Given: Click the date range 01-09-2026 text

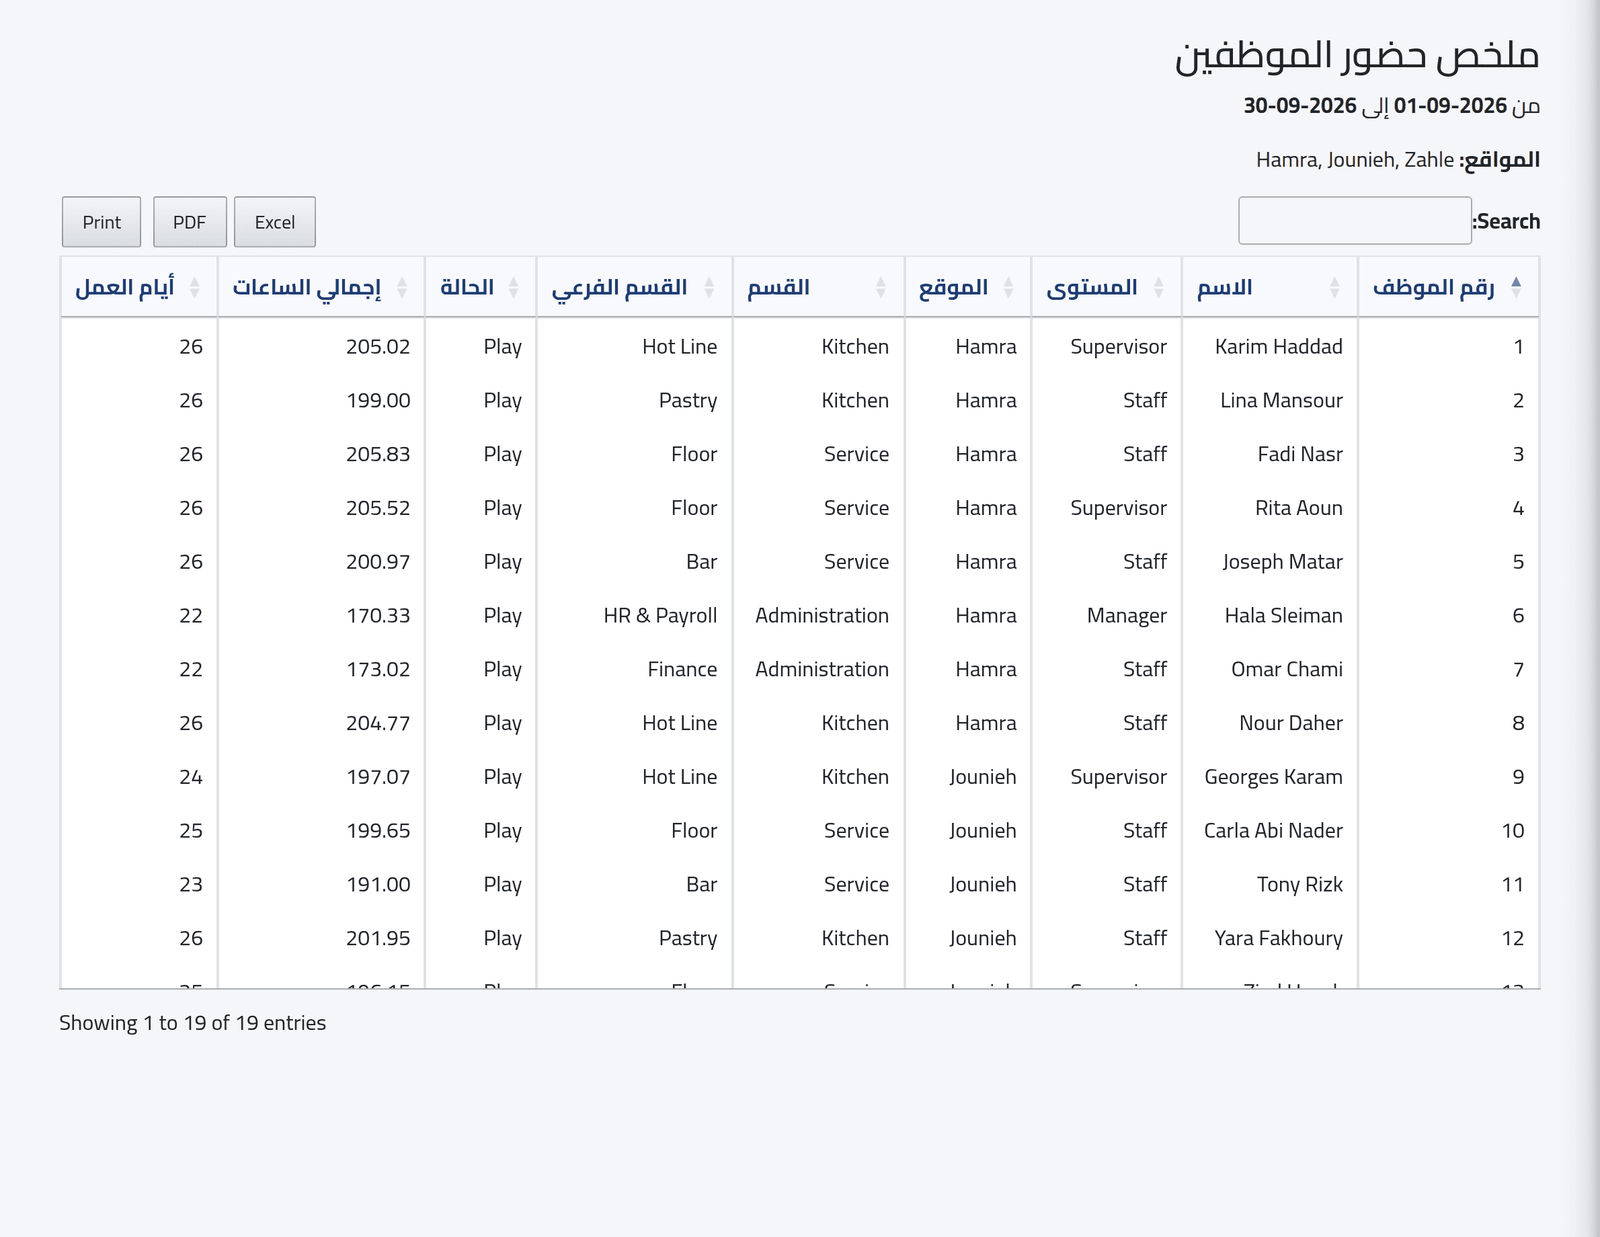Looking at the screenshot, I should coord(1450,106).
